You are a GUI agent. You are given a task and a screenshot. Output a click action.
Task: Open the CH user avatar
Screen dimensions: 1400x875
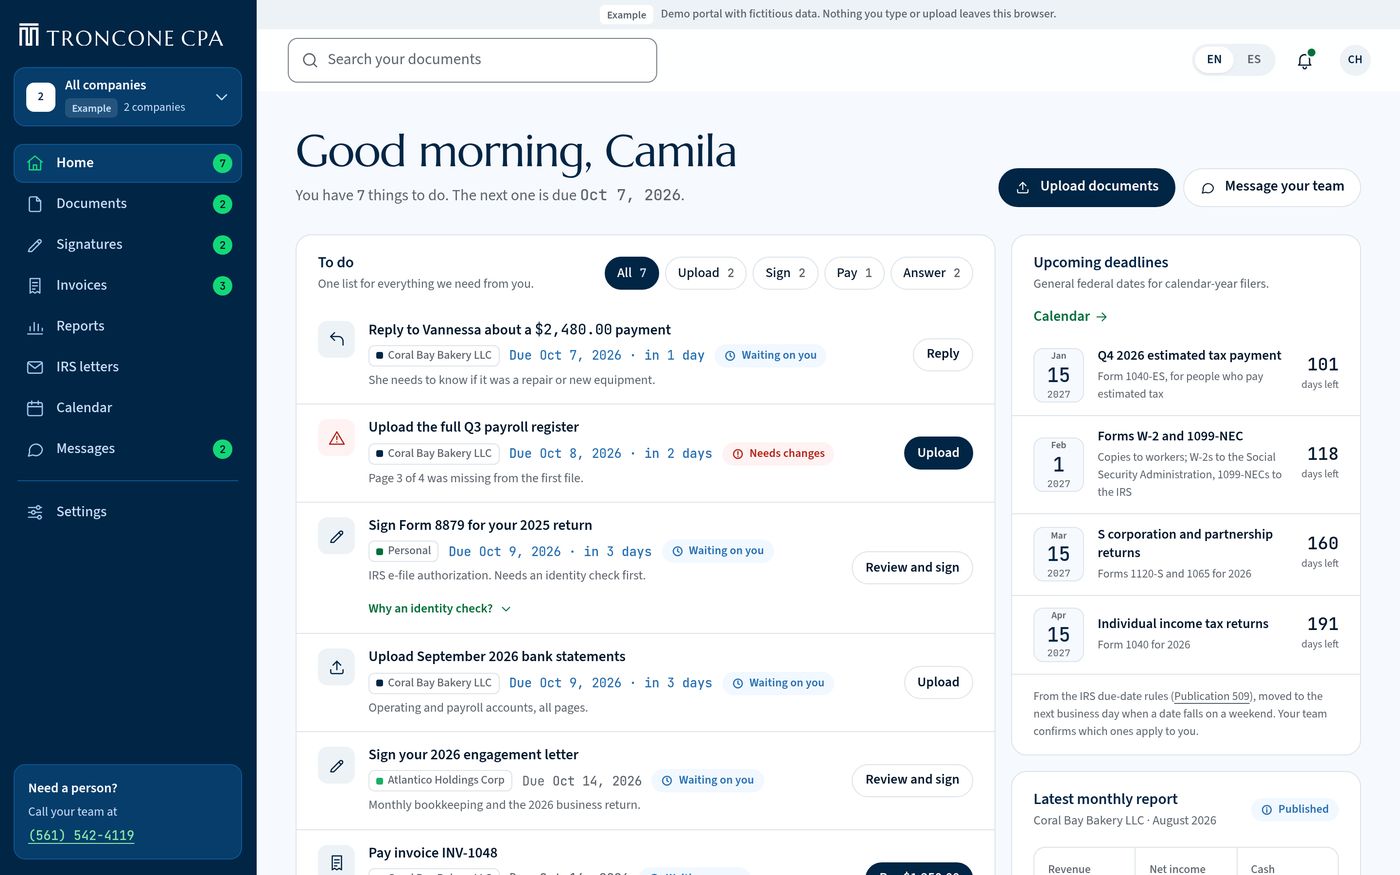[x=1355, y=60]
